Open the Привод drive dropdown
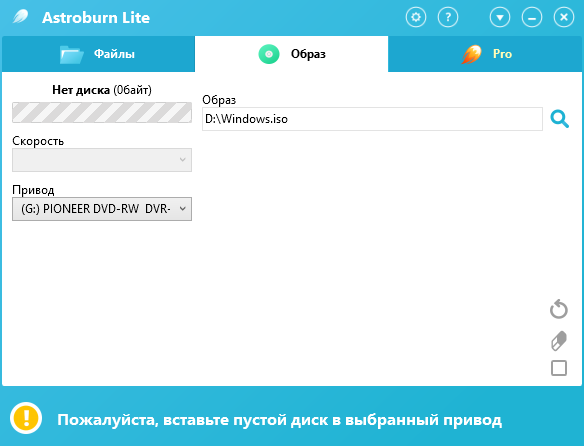 pos(102,209)
